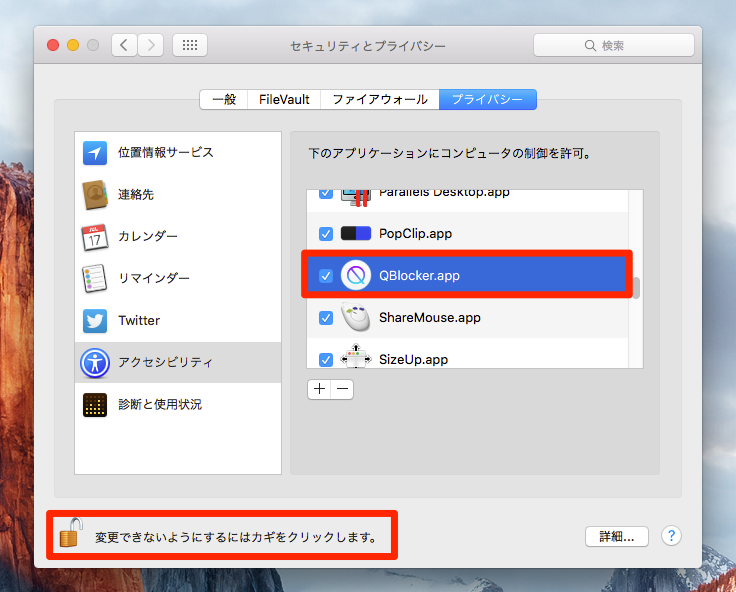Open help with the question mark button
The width and height of the screenshot is (736, 592).
[x=671, y=536]
